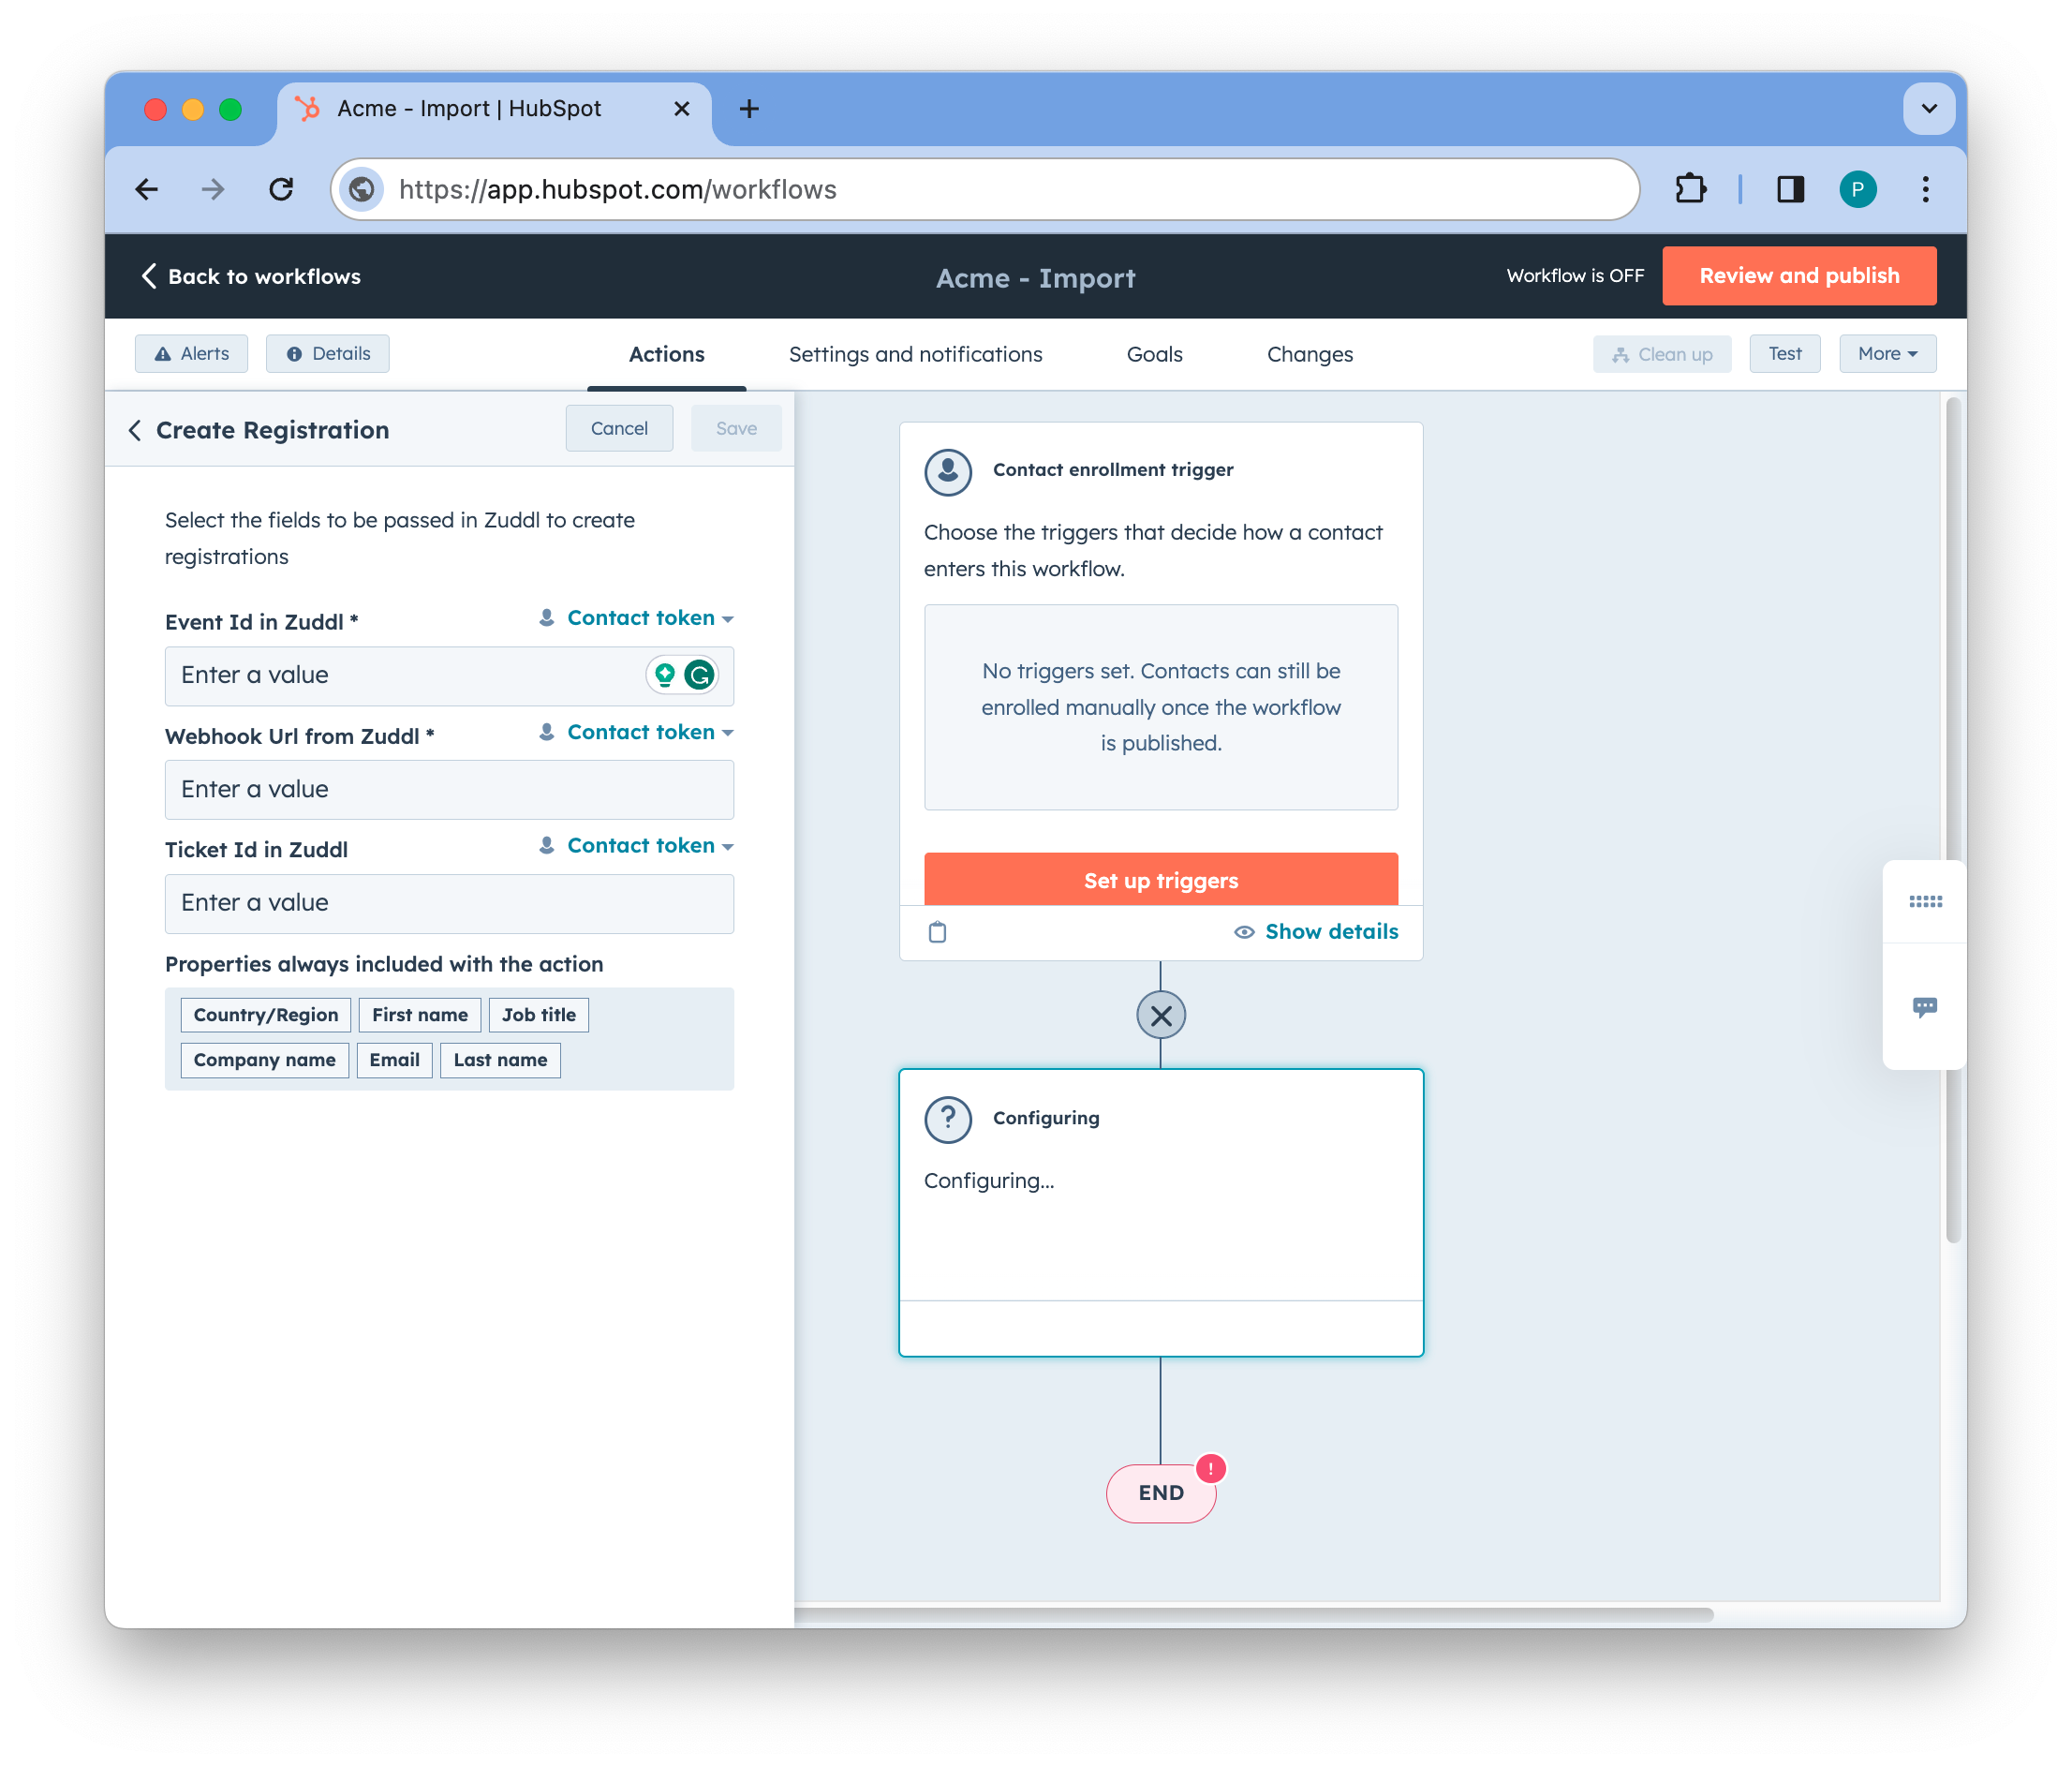Image resolution: width=2072 pixels, height=1767 pixels.
Task: Click the Job title property tag
Action: coord(539,1016)
